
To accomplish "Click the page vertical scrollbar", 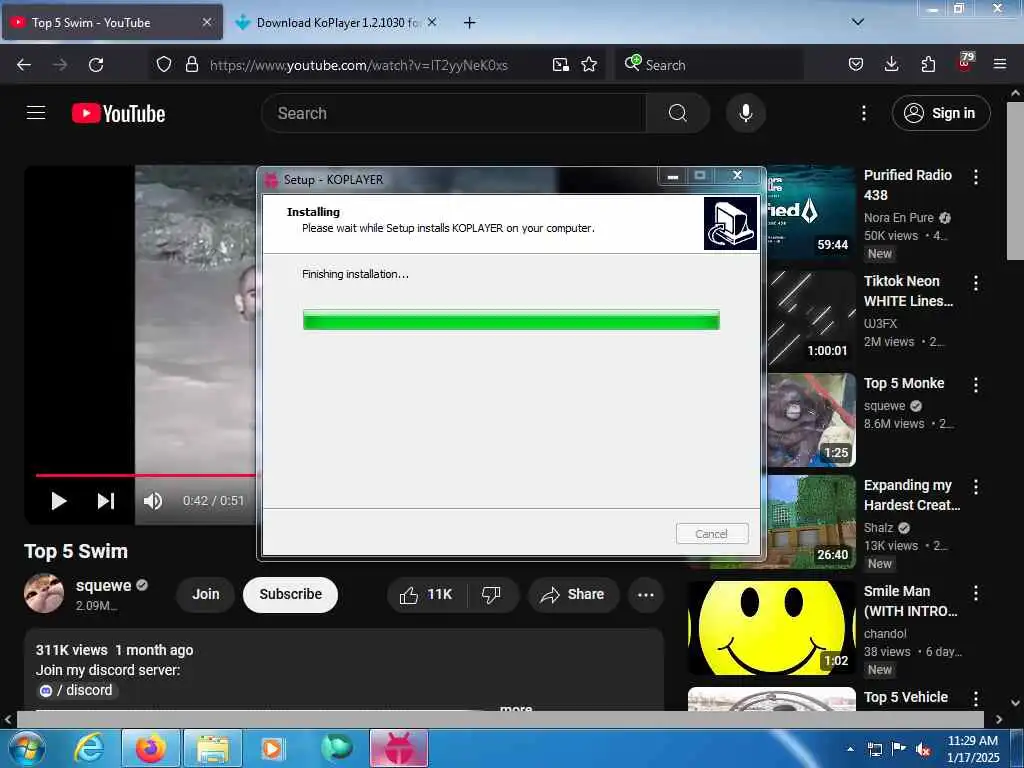I will pos(1015,180).
